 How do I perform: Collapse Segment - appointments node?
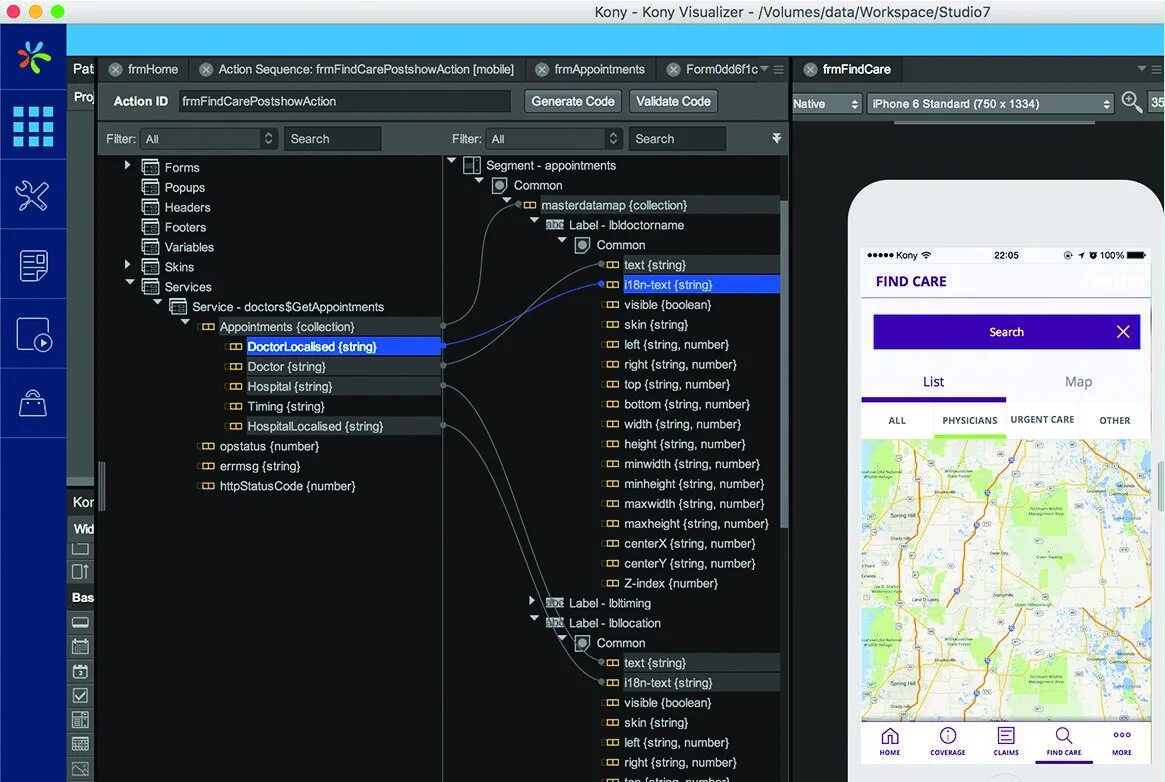pyautogui.click(x=451, y=160)
